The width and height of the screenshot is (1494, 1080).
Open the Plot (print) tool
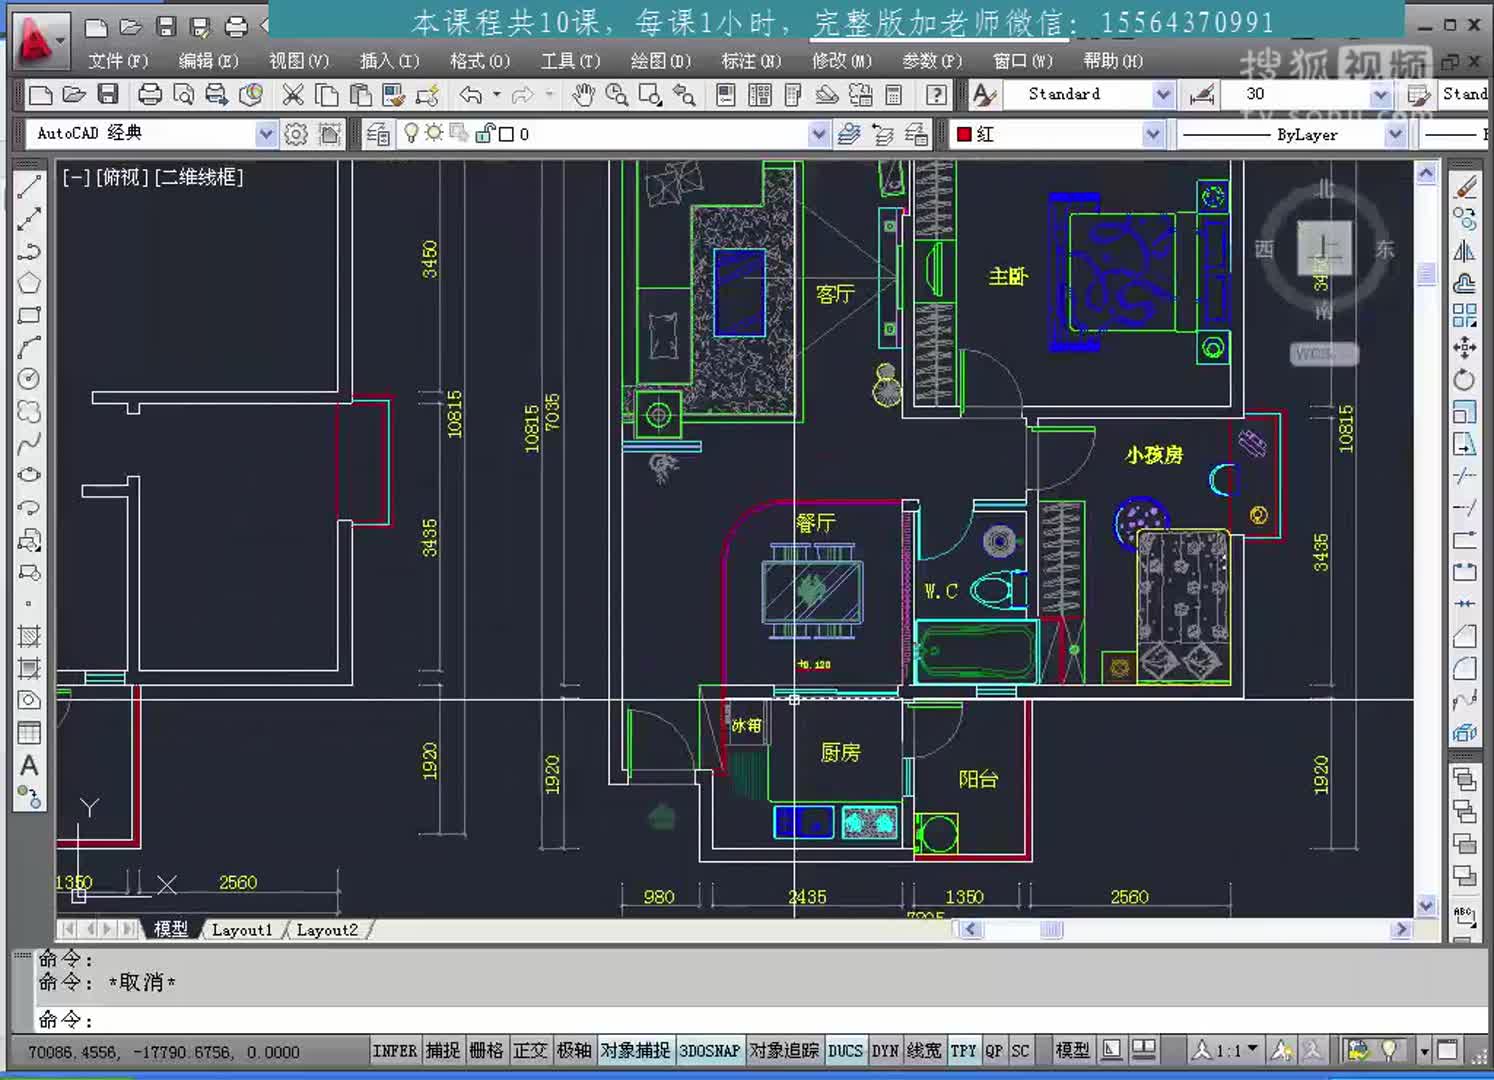tap(151, 94)
